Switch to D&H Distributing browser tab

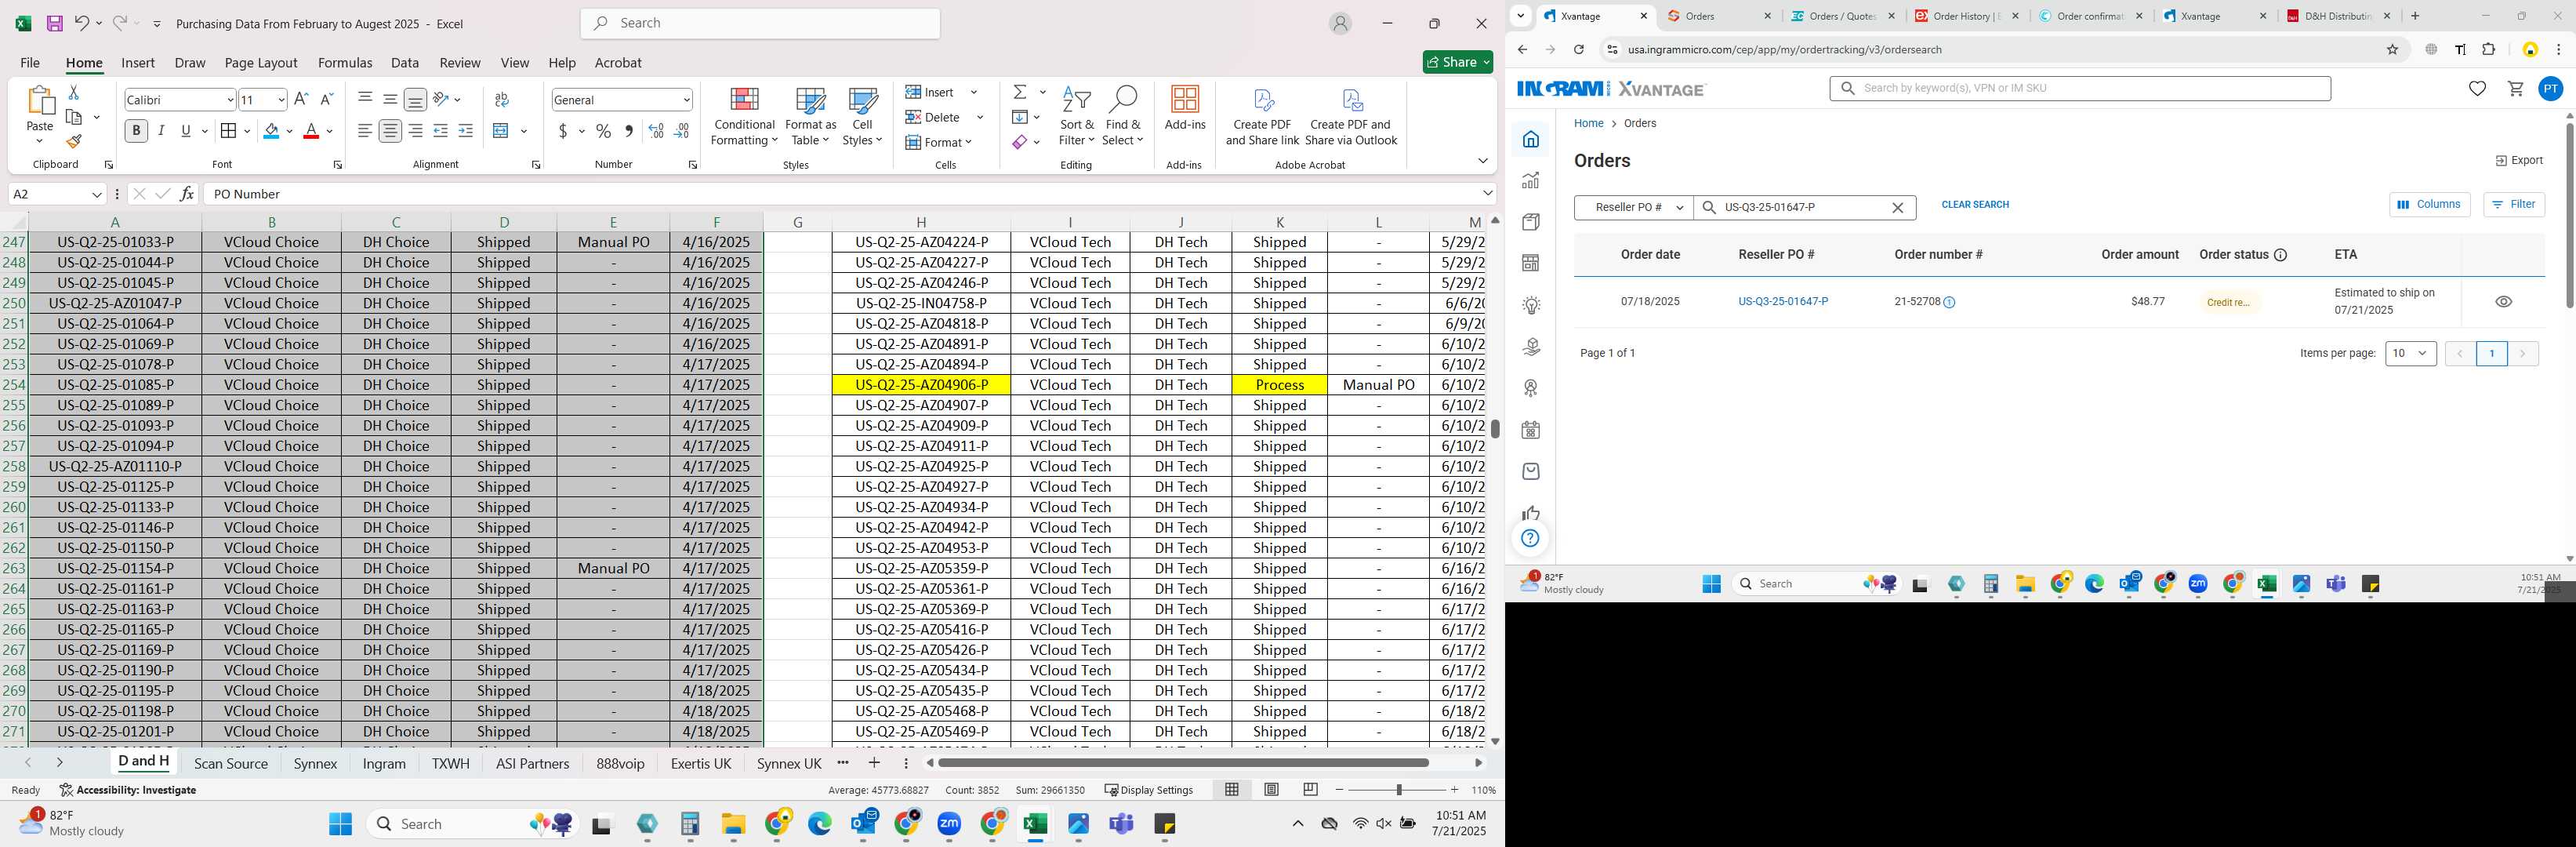pos(2338,16)
